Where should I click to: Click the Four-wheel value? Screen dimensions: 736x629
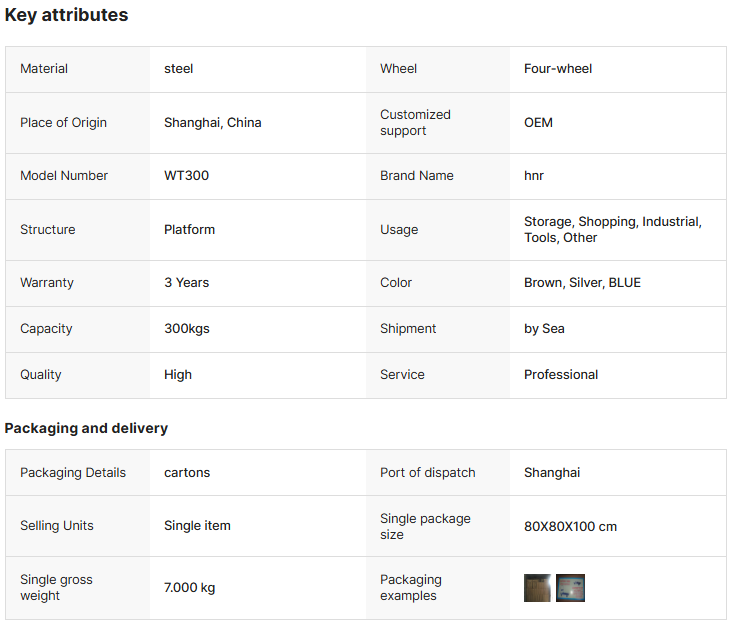pos(558,69)
